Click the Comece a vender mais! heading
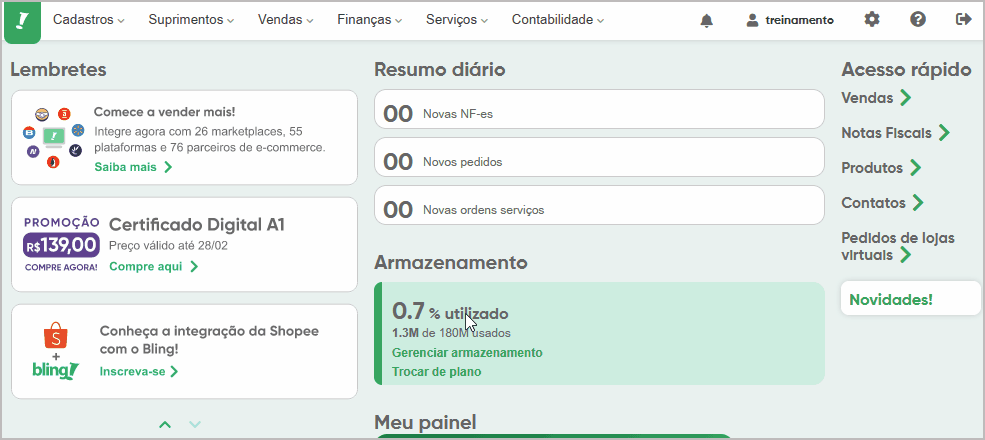985x440 pixels. pos(165,112)
